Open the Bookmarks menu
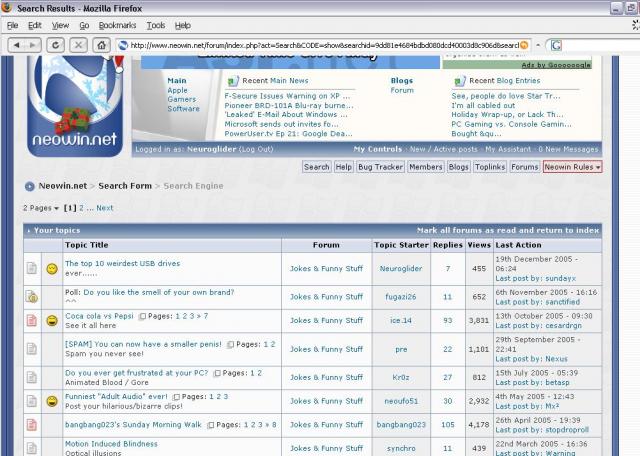This screenshot has width=640, height=456. click(x=118, y=25)
